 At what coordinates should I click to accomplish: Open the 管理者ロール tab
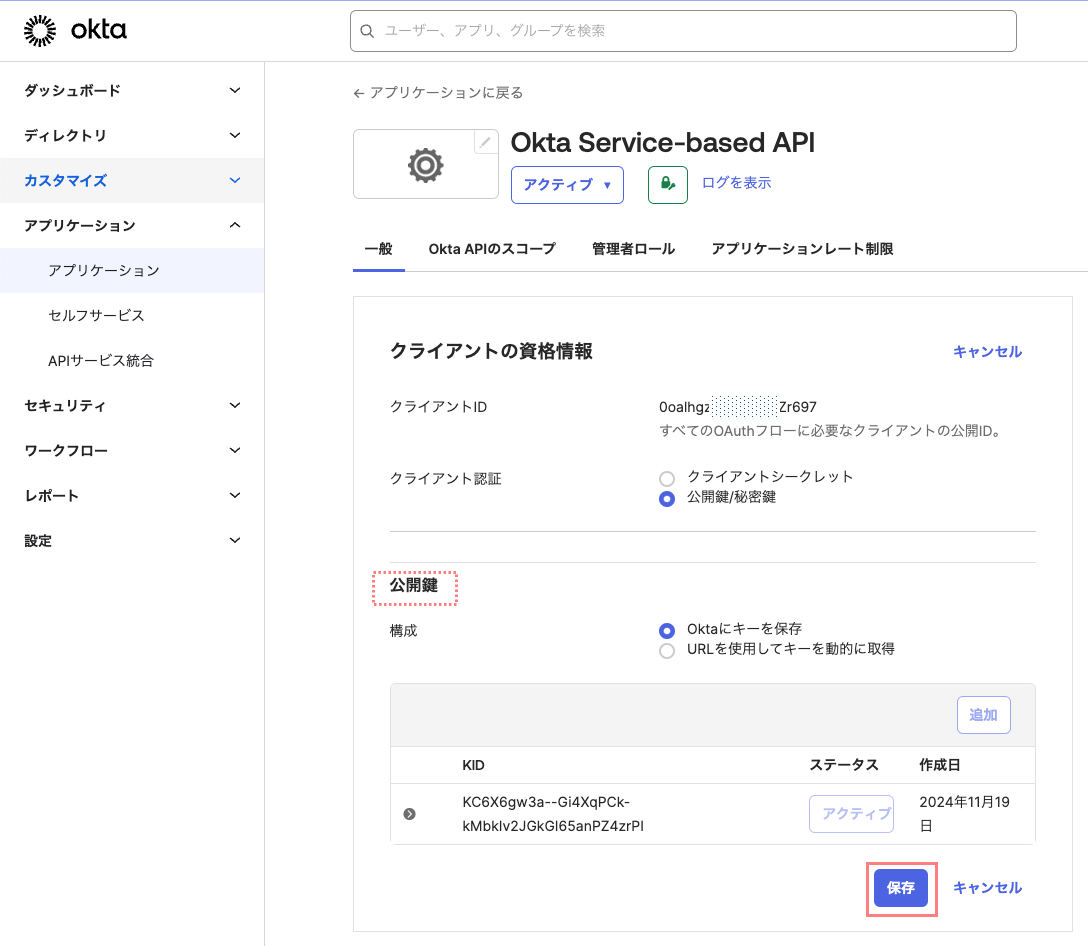(633, 249)
